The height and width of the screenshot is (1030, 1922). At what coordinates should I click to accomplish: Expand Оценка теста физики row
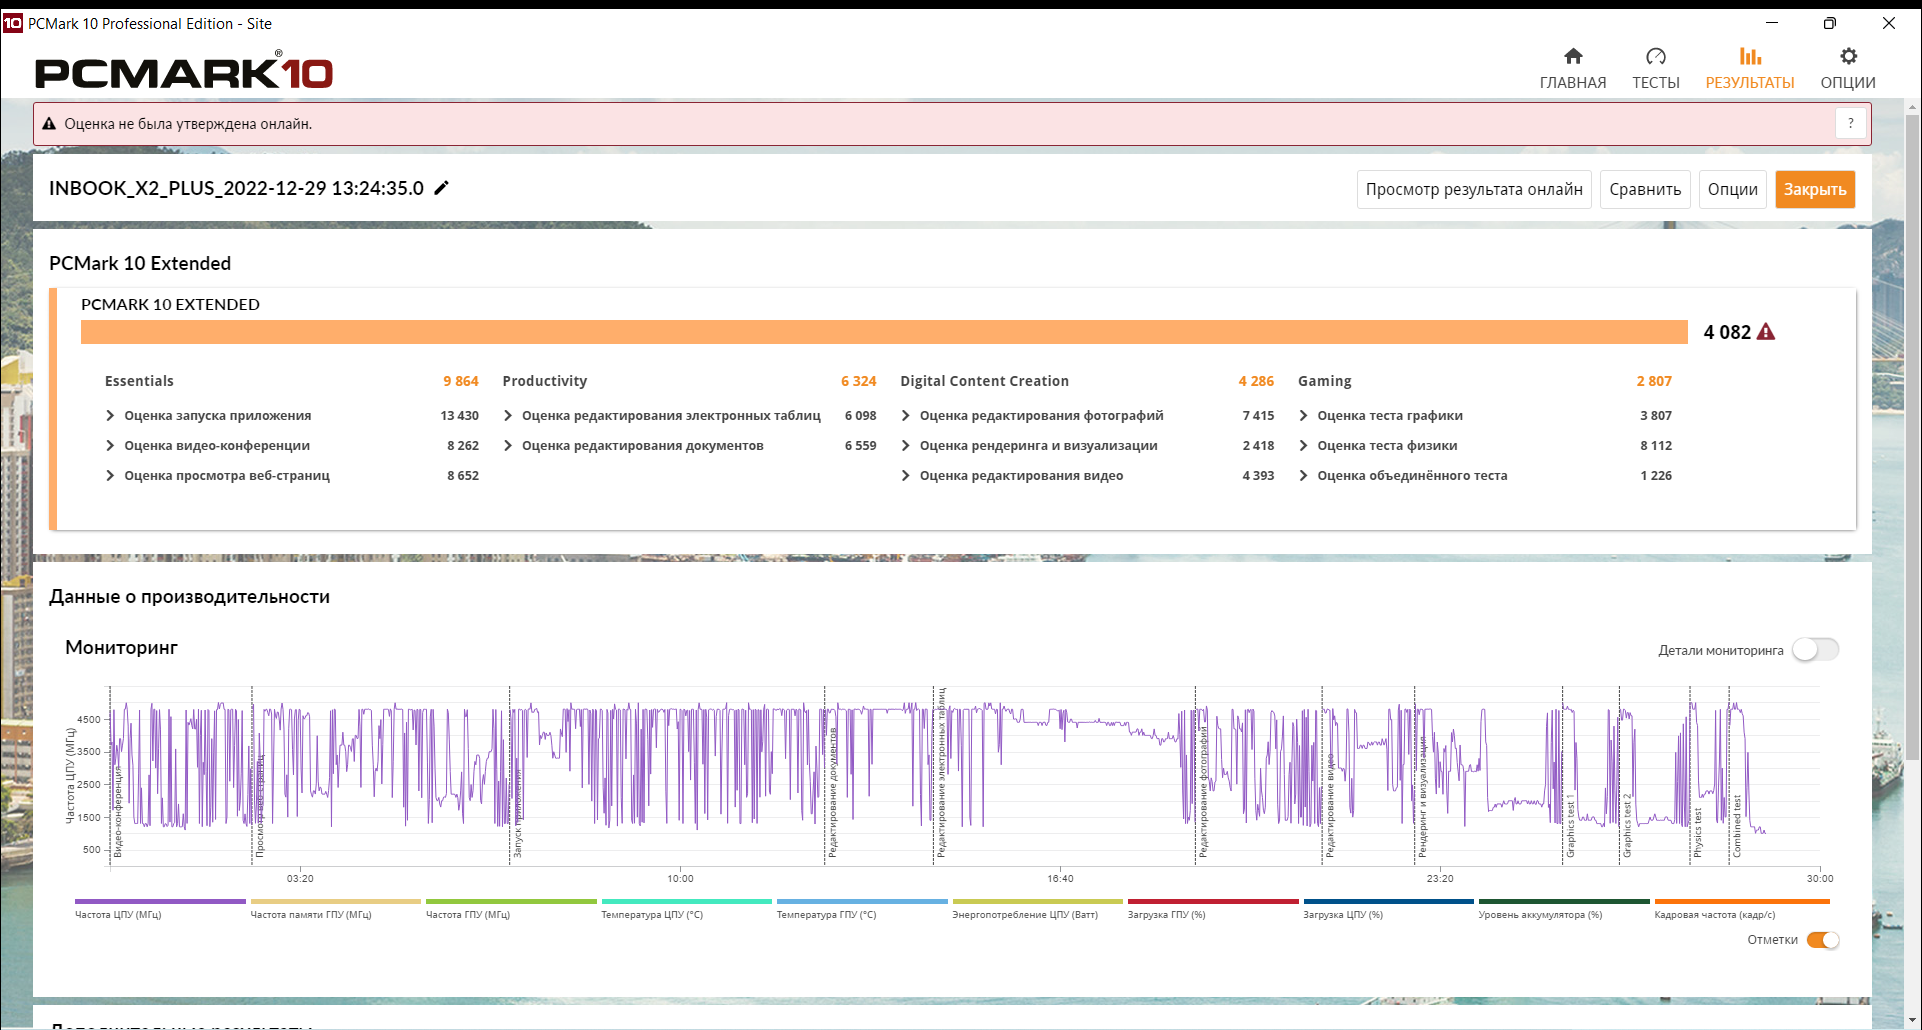pyautogui.click(x=1485, y=446)
